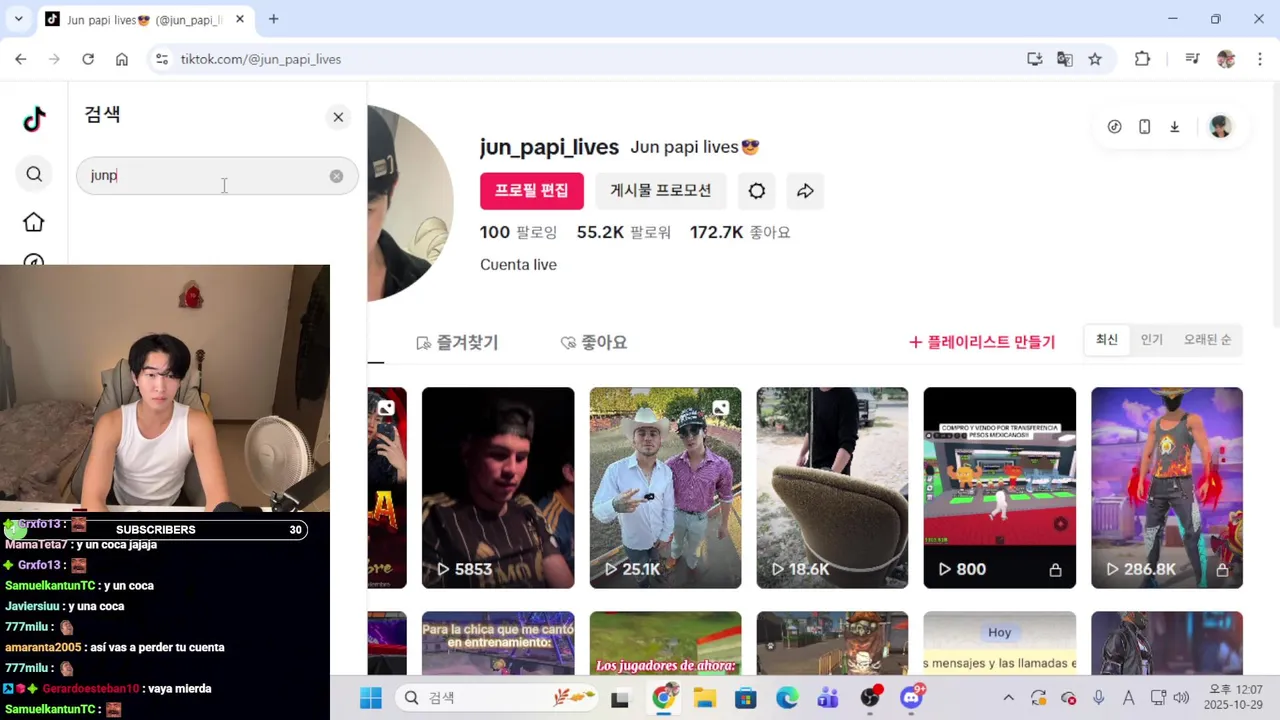Clear the search field text 'junp'
Image resolution: width=1280 pixels, height=720 pixels.
click(x=336, y=176)
